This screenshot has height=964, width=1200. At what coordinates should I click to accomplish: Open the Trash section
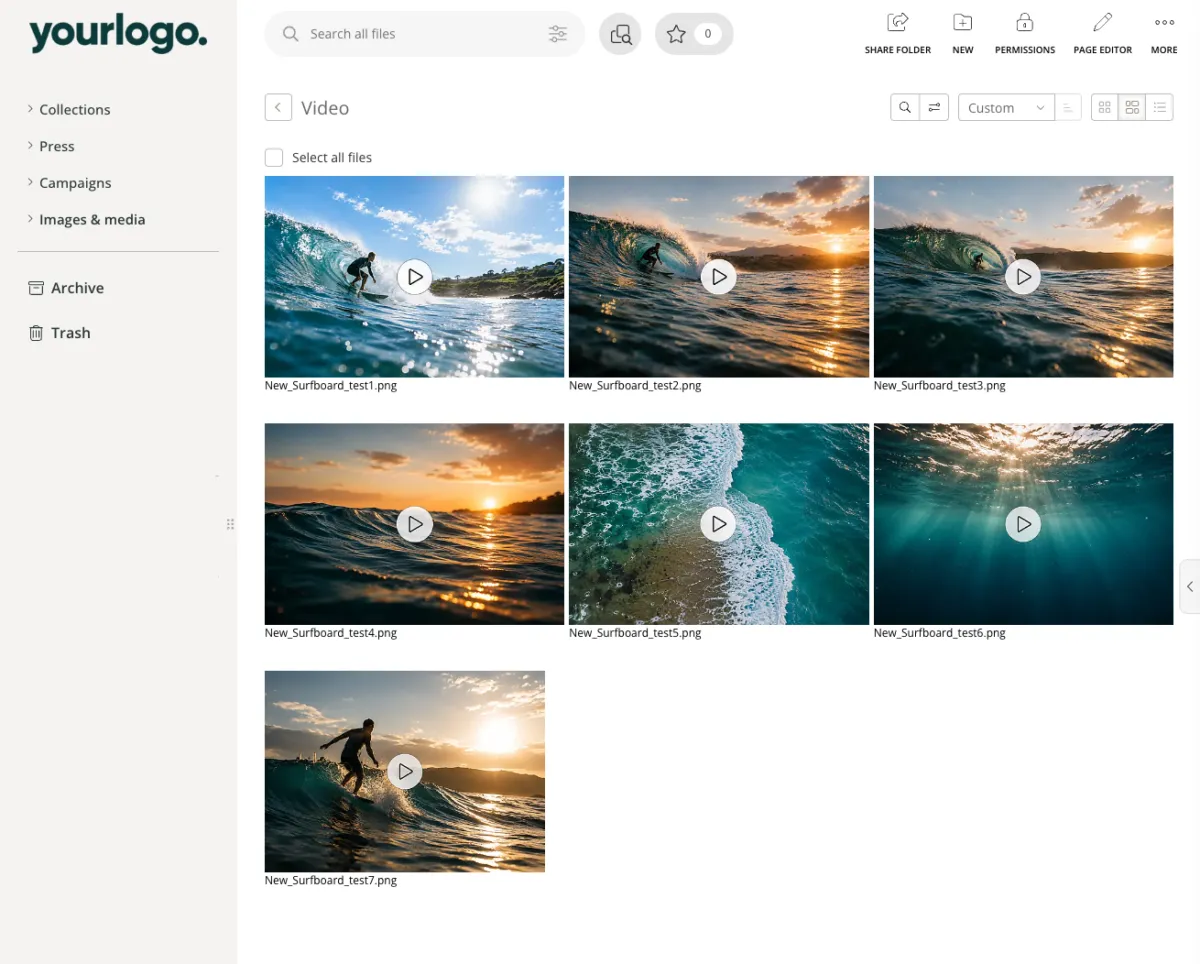pos(60,333)
